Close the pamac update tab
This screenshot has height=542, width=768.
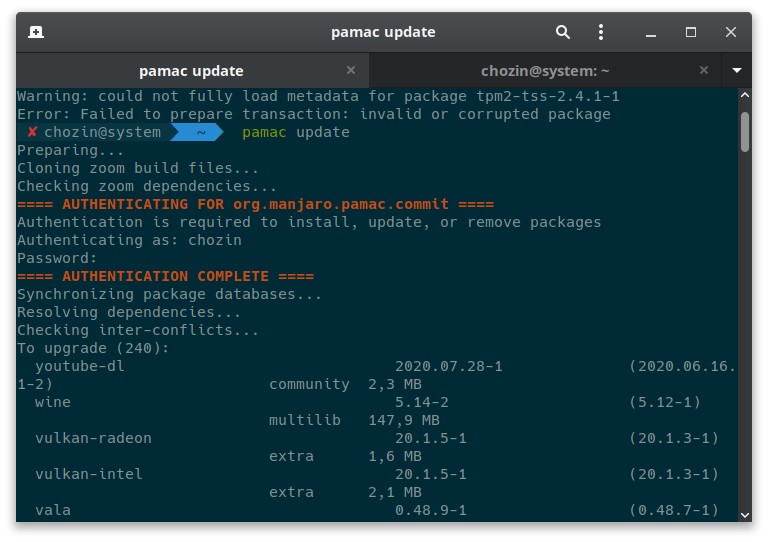coord(351,70)
